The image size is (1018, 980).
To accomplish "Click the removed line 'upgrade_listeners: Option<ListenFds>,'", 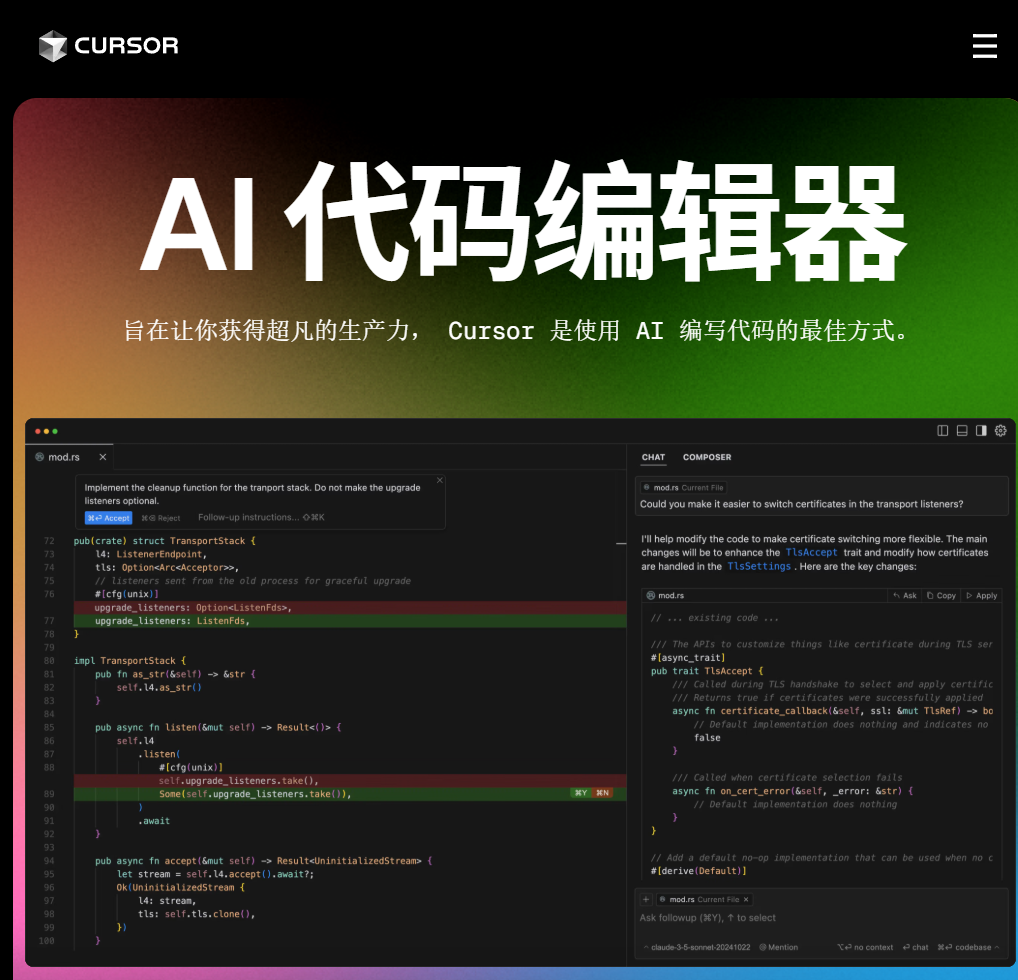I will [193, 608].
